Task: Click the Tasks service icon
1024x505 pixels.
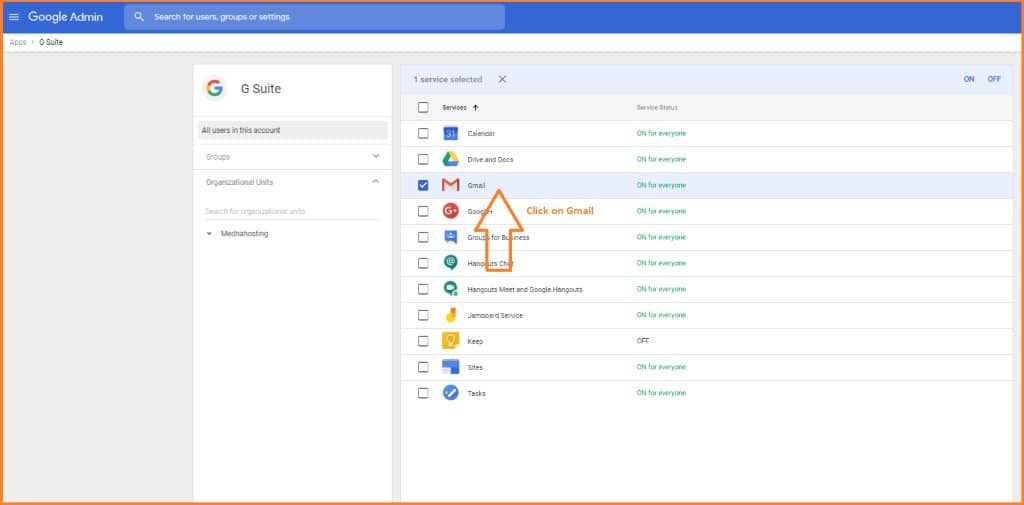Action: coord(450,393)
